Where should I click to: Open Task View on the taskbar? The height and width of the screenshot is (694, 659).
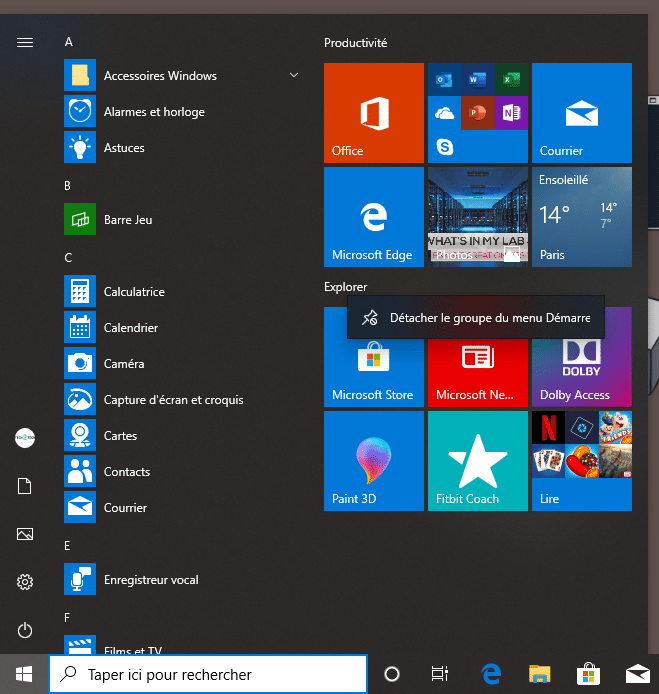click(438, 674)
